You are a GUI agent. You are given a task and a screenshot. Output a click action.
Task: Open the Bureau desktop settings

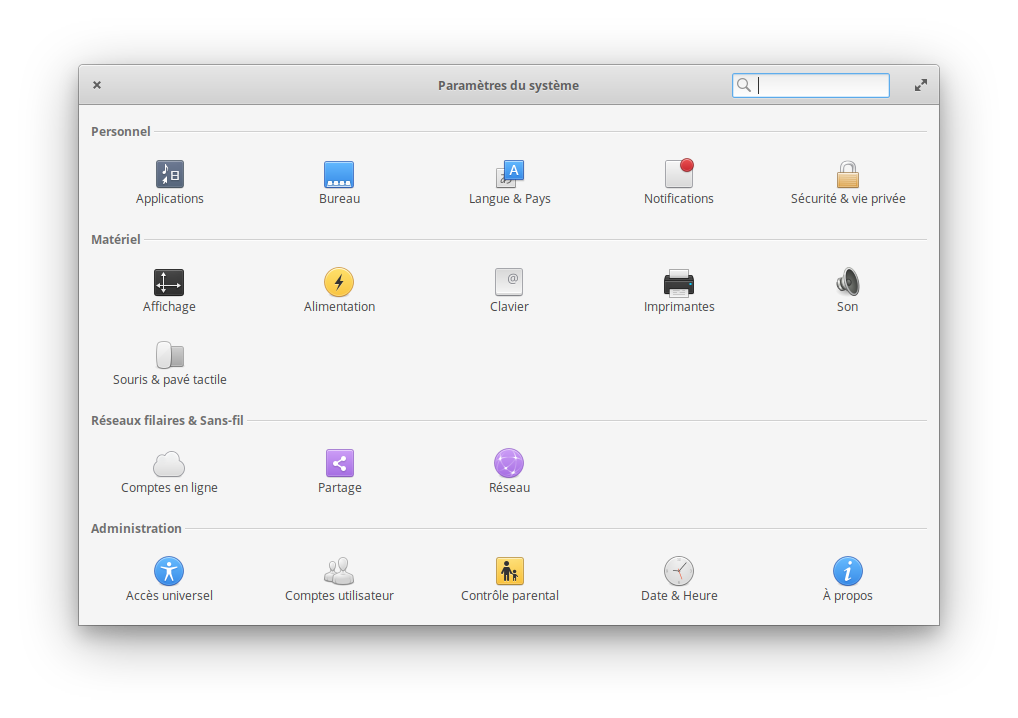click(x=339, y=183)
